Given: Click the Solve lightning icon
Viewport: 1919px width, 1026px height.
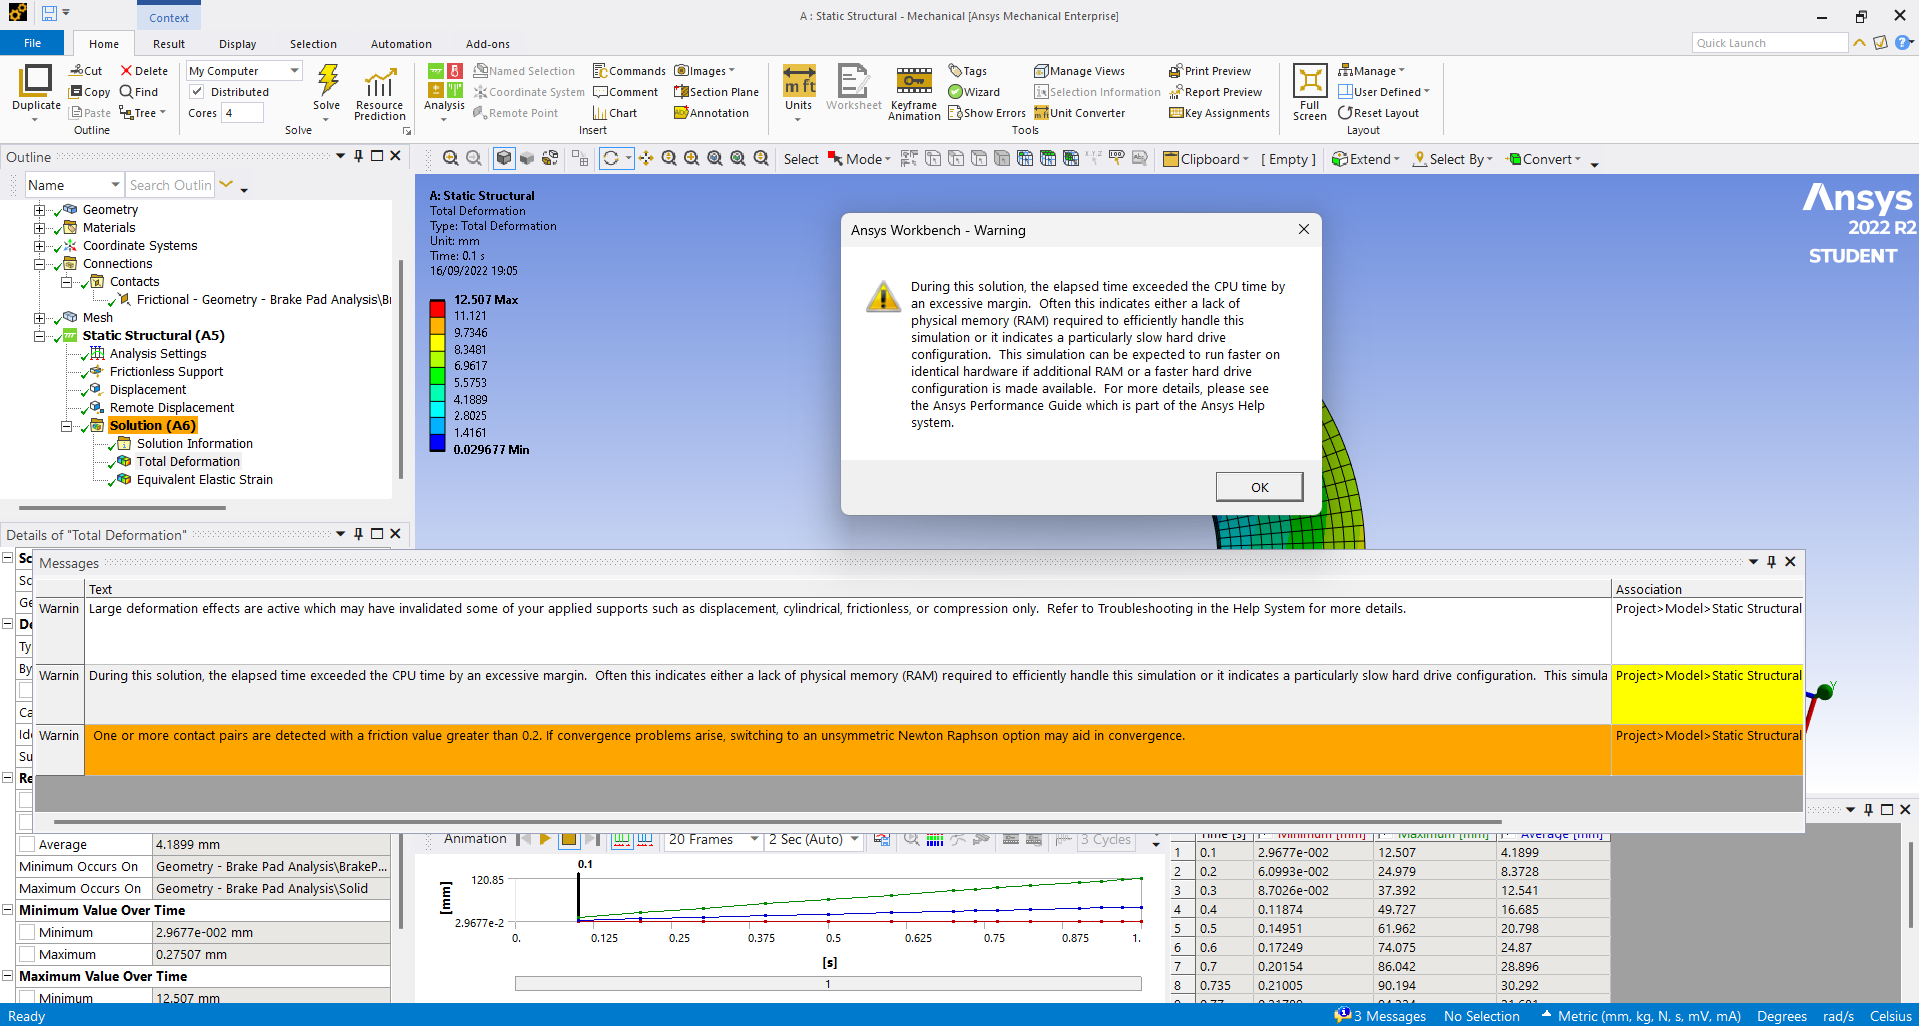Looking at the screenshot, I should pyautogui.click(x=327, y=80).
